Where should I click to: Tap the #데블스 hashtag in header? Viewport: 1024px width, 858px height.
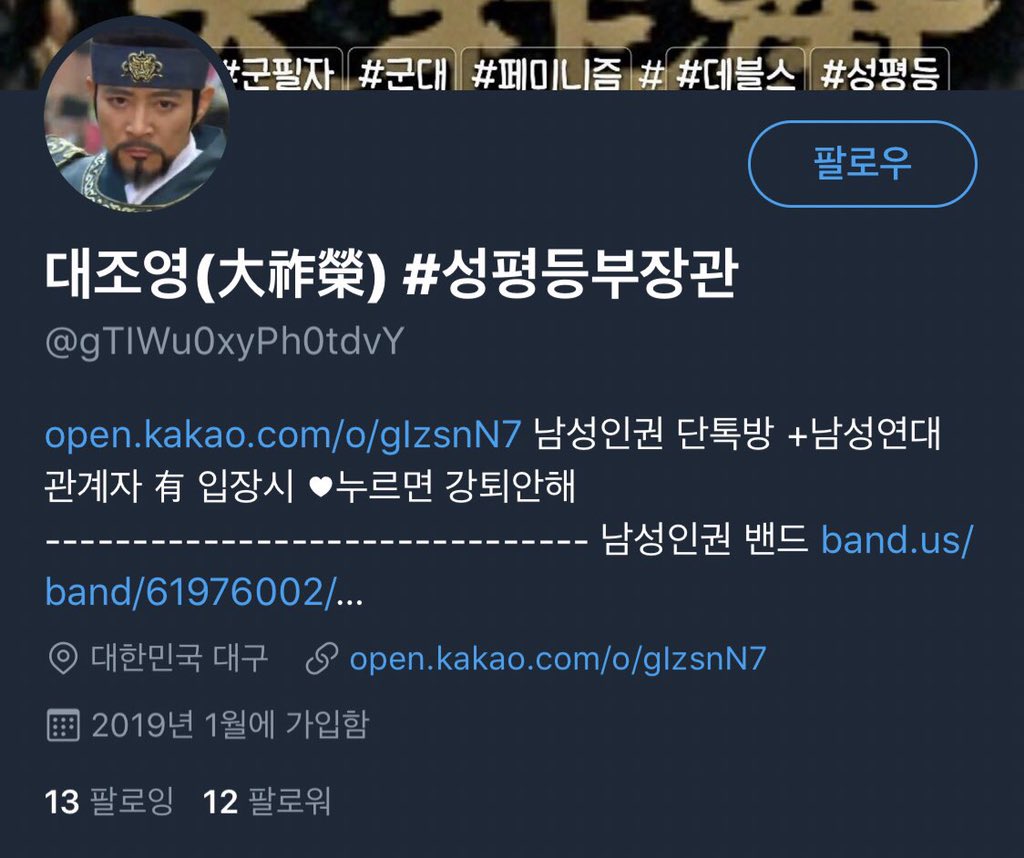735,72
